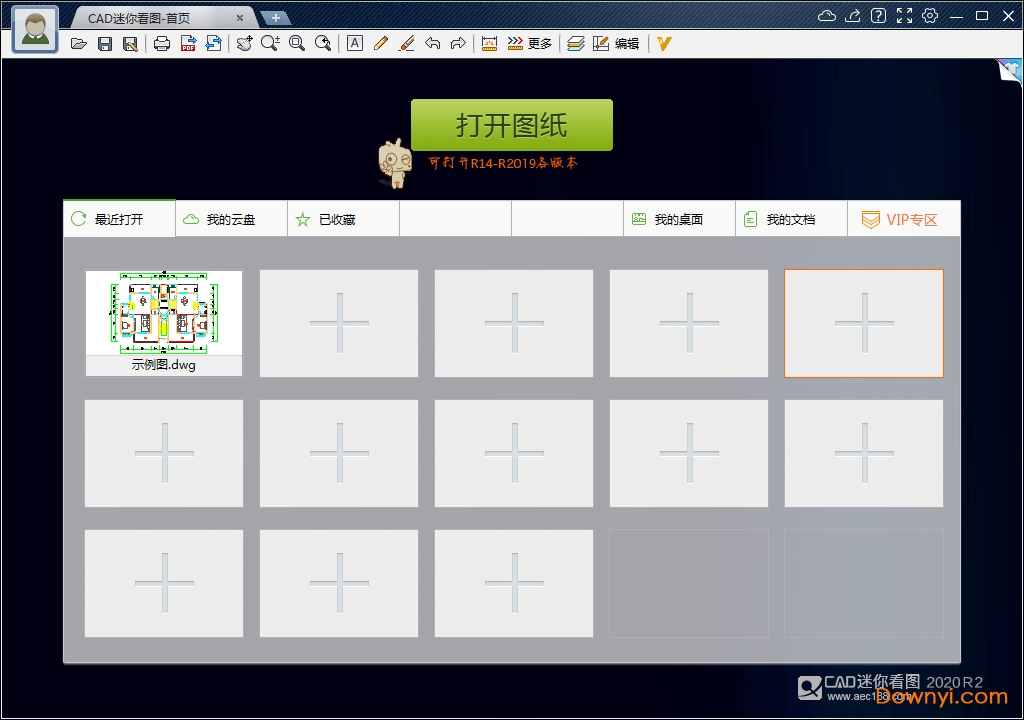The width and height of the screenshot is (1024, 720).
Task: Click the text annotation A icon
Action: pyautogui.click(x=354, y=43)
